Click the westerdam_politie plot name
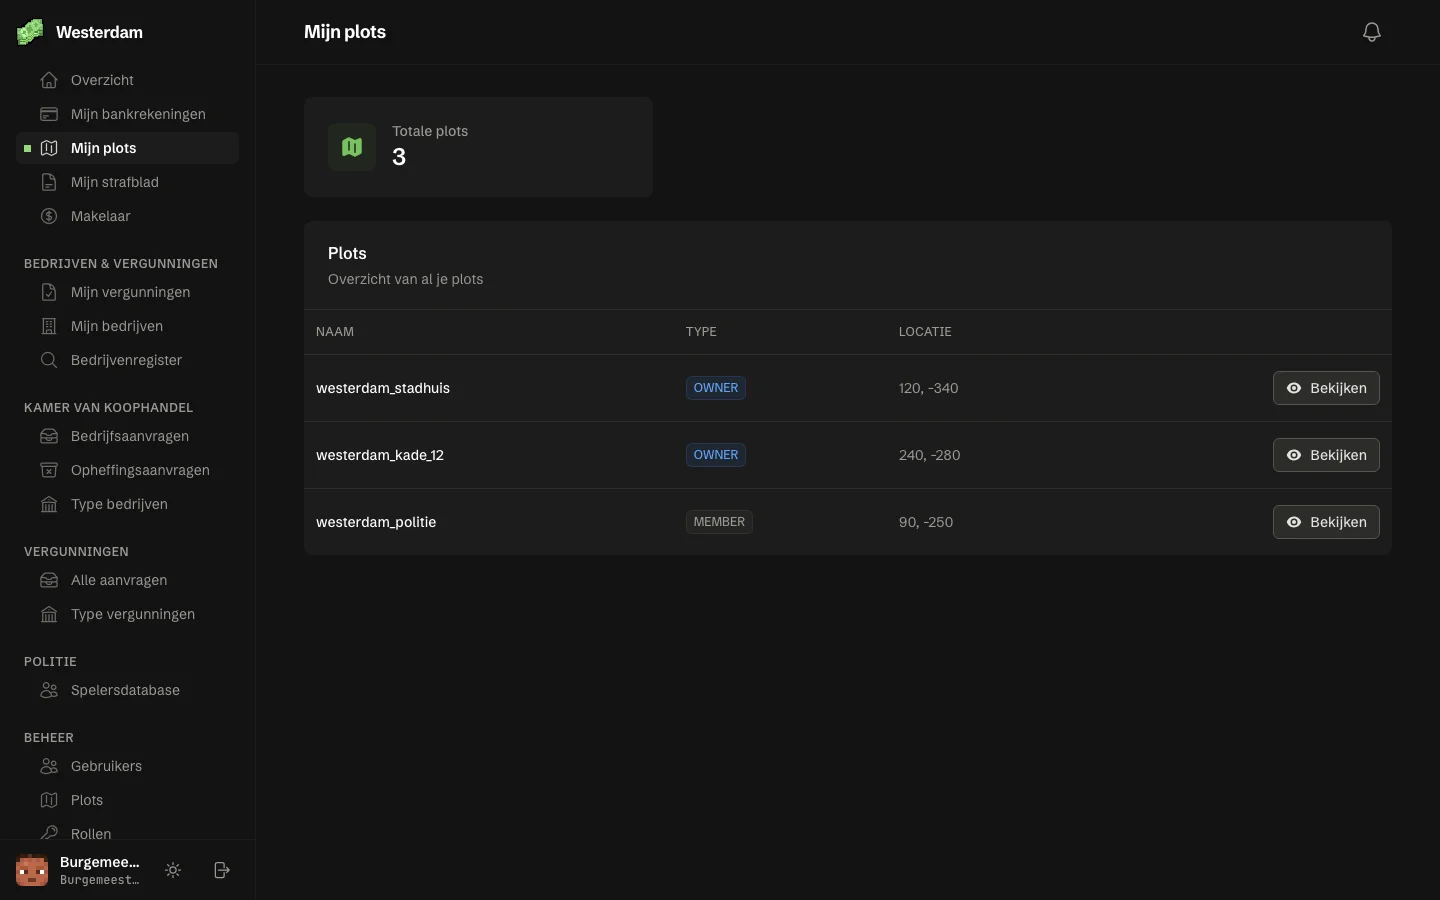The image size is (1440, 900). coord(376,522)
